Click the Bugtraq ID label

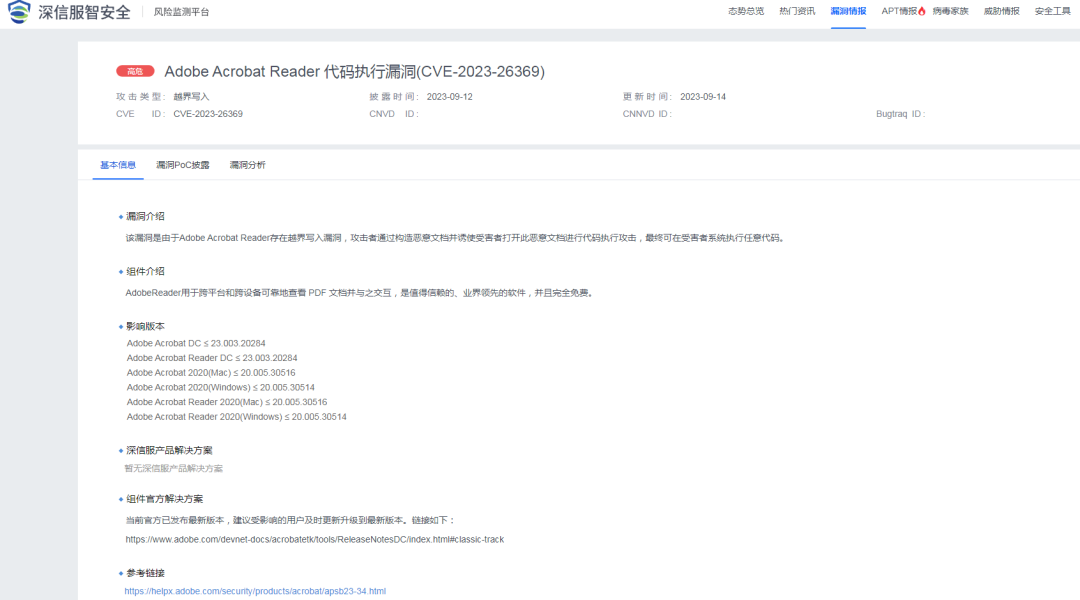point(901,114)
